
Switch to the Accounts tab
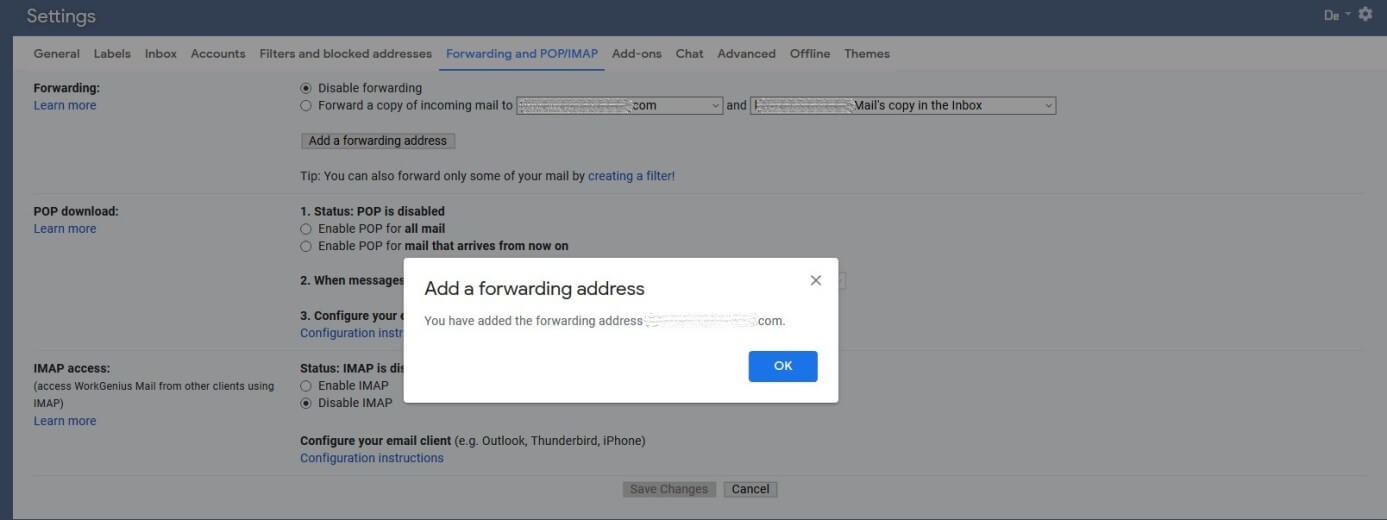tap(218, 54)
